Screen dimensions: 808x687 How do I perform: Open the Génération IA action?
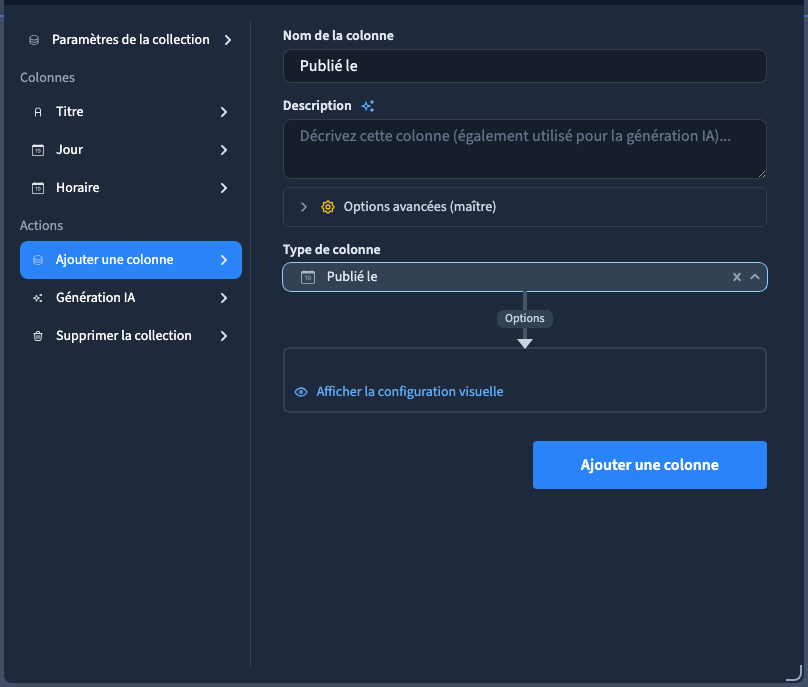pyautogui.click(x=131, y=298)
